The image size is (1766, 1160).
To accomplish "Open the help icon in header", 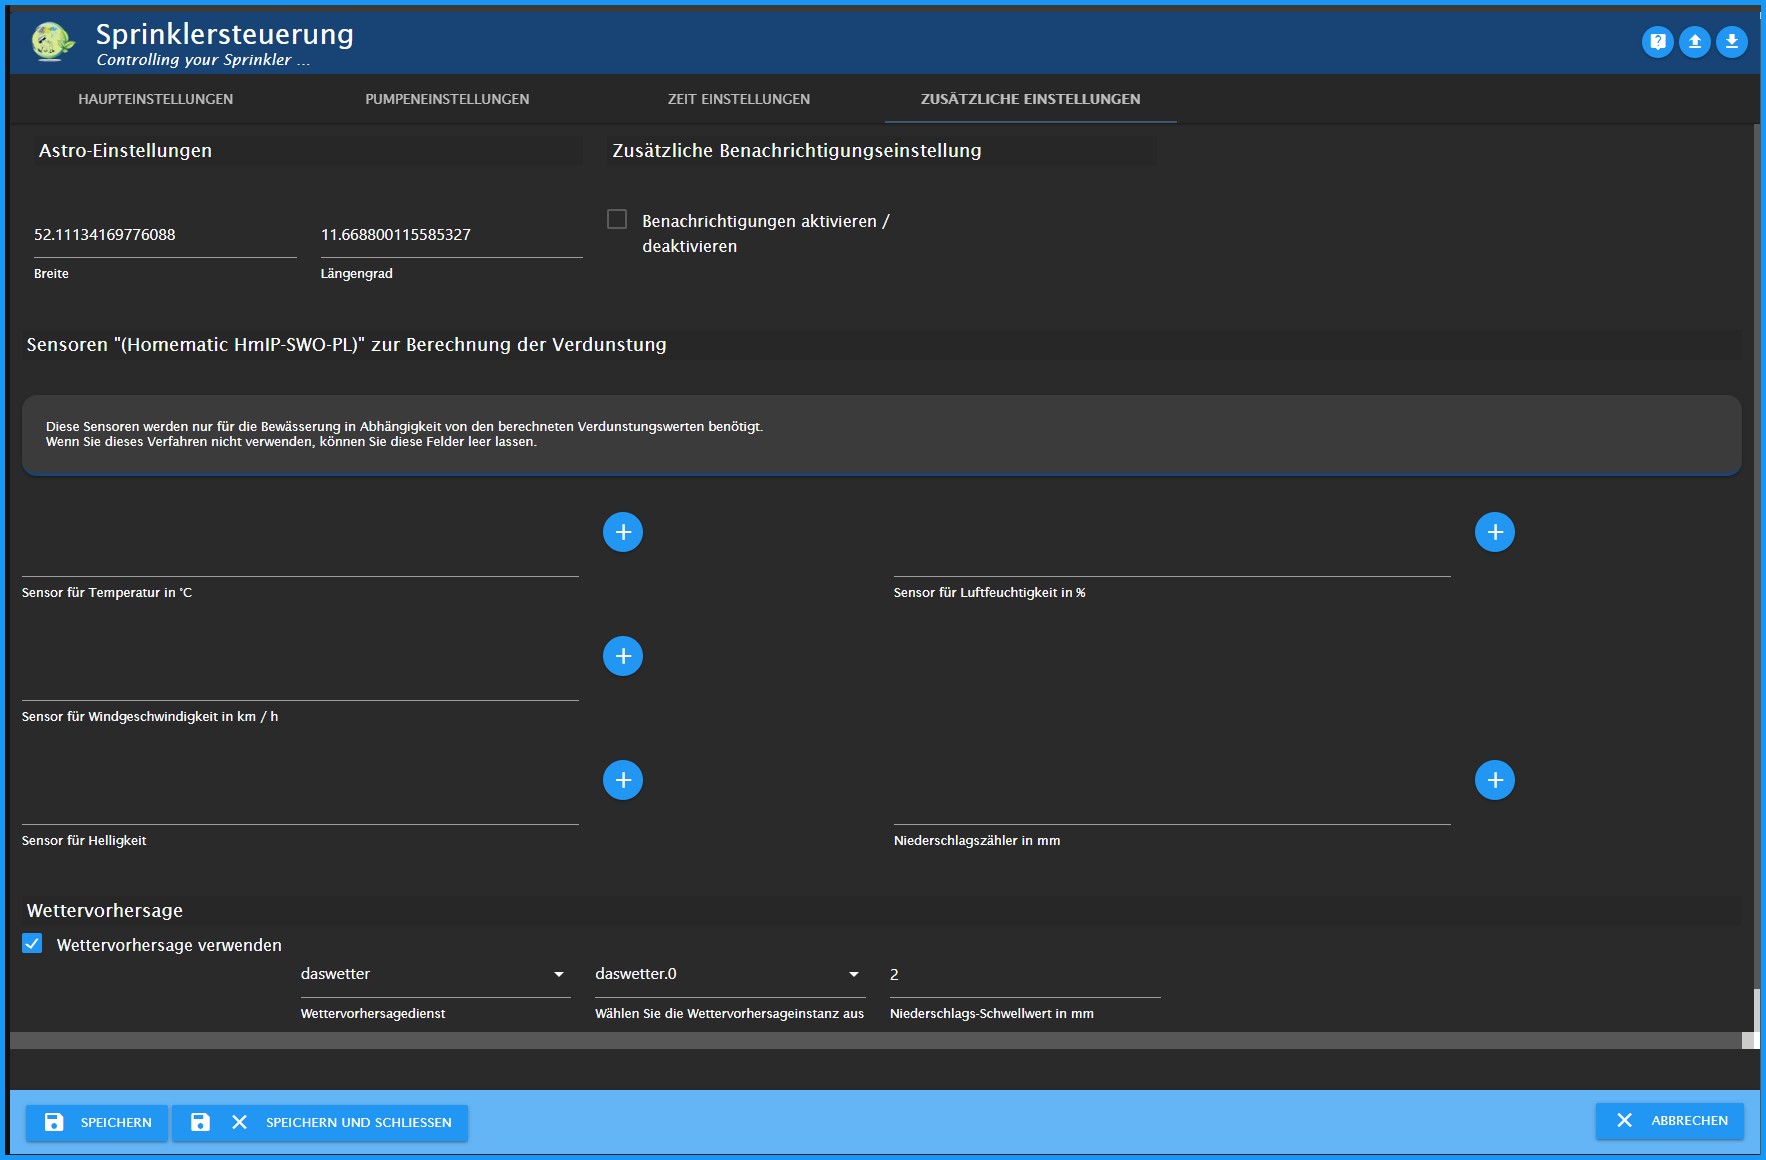I will click(x=1657, y=42).
